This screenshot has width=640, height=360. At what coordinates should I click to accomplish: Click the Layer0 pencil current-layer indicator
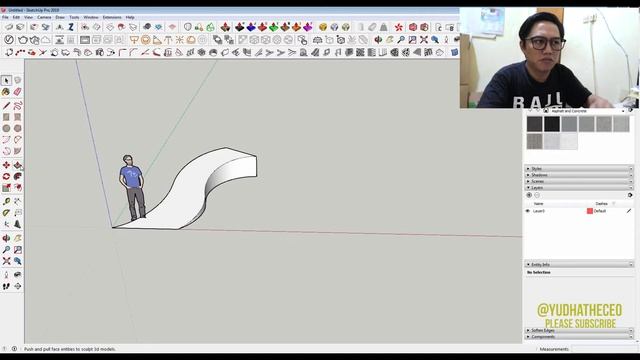tap(629, 211)
